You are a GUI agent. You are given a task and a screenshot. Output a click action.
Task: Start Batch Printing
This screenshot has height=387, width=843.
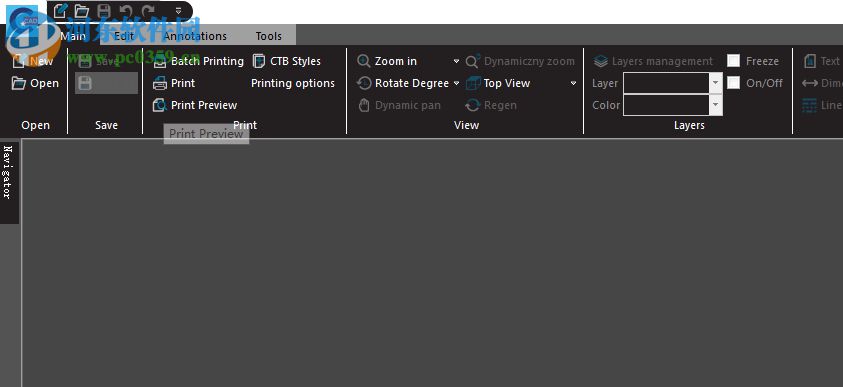[x=198, y=61]
